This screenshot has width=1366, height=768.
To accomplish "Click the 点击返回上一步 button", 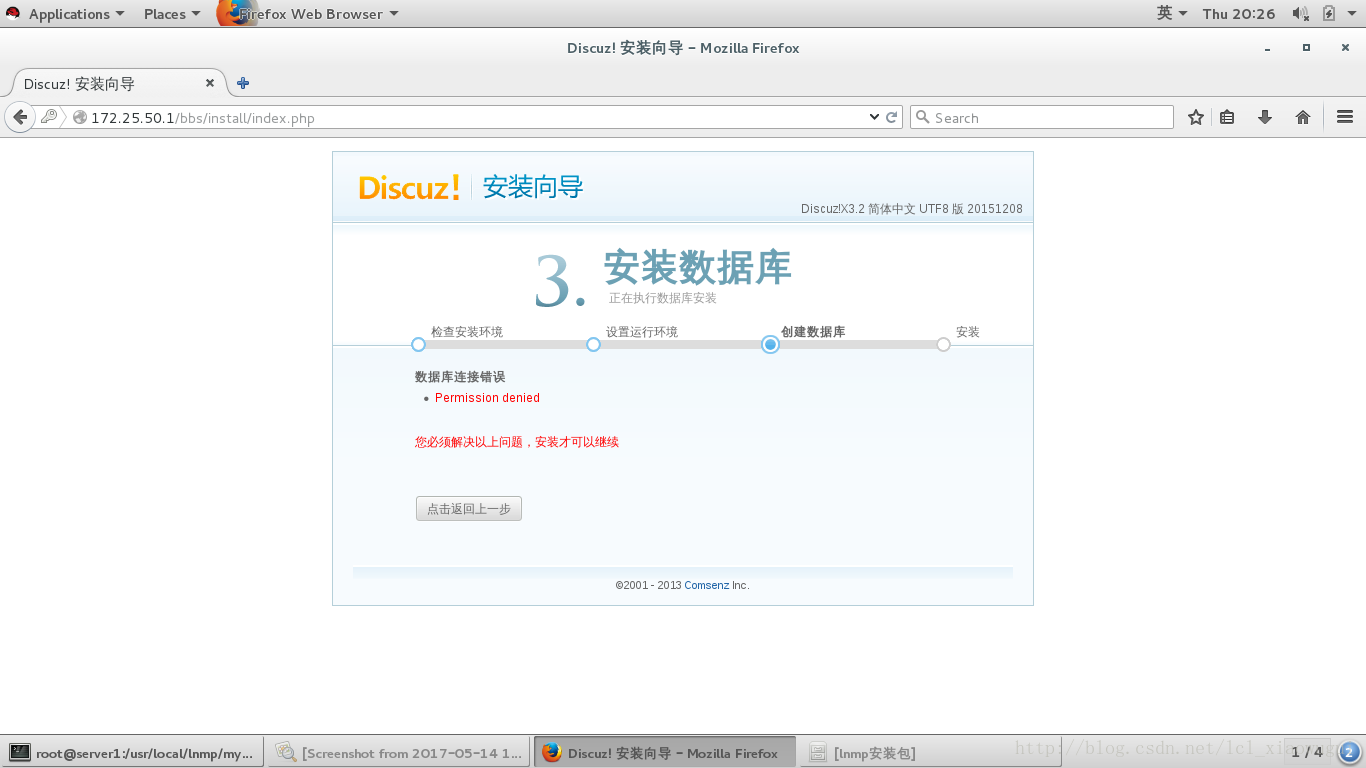I will click(x=469, y=508).
